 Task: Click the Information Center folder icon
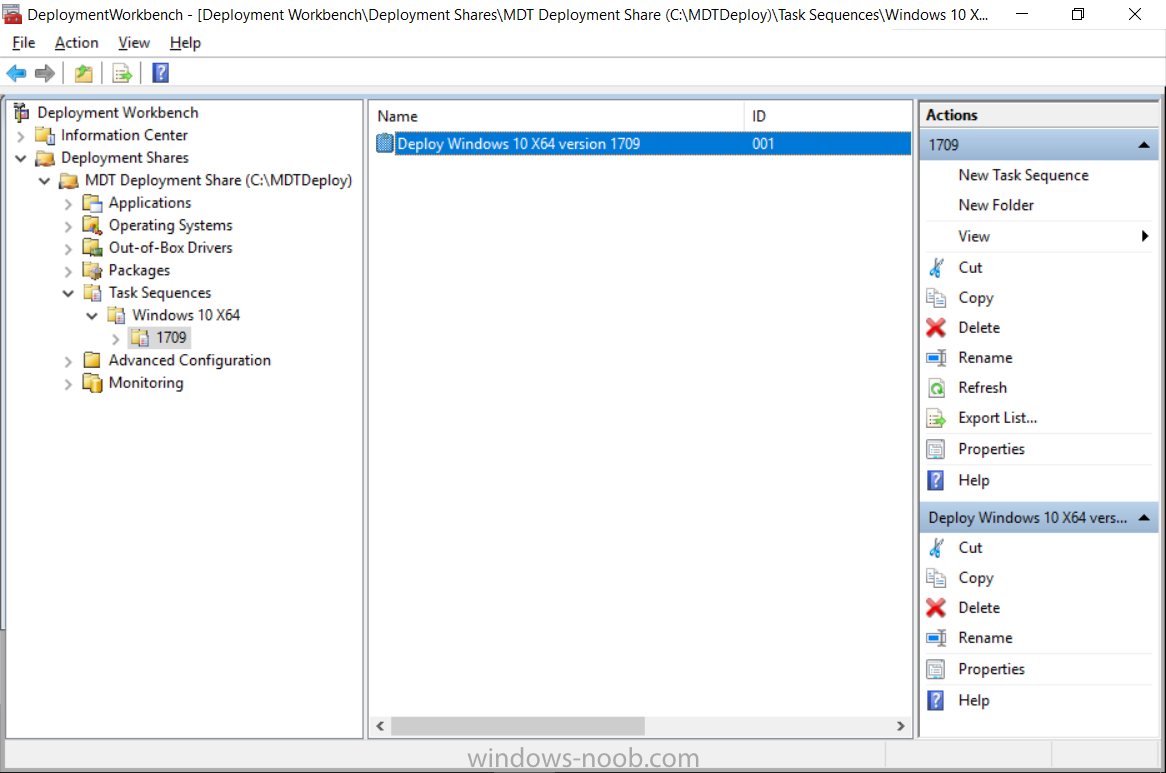45,135
